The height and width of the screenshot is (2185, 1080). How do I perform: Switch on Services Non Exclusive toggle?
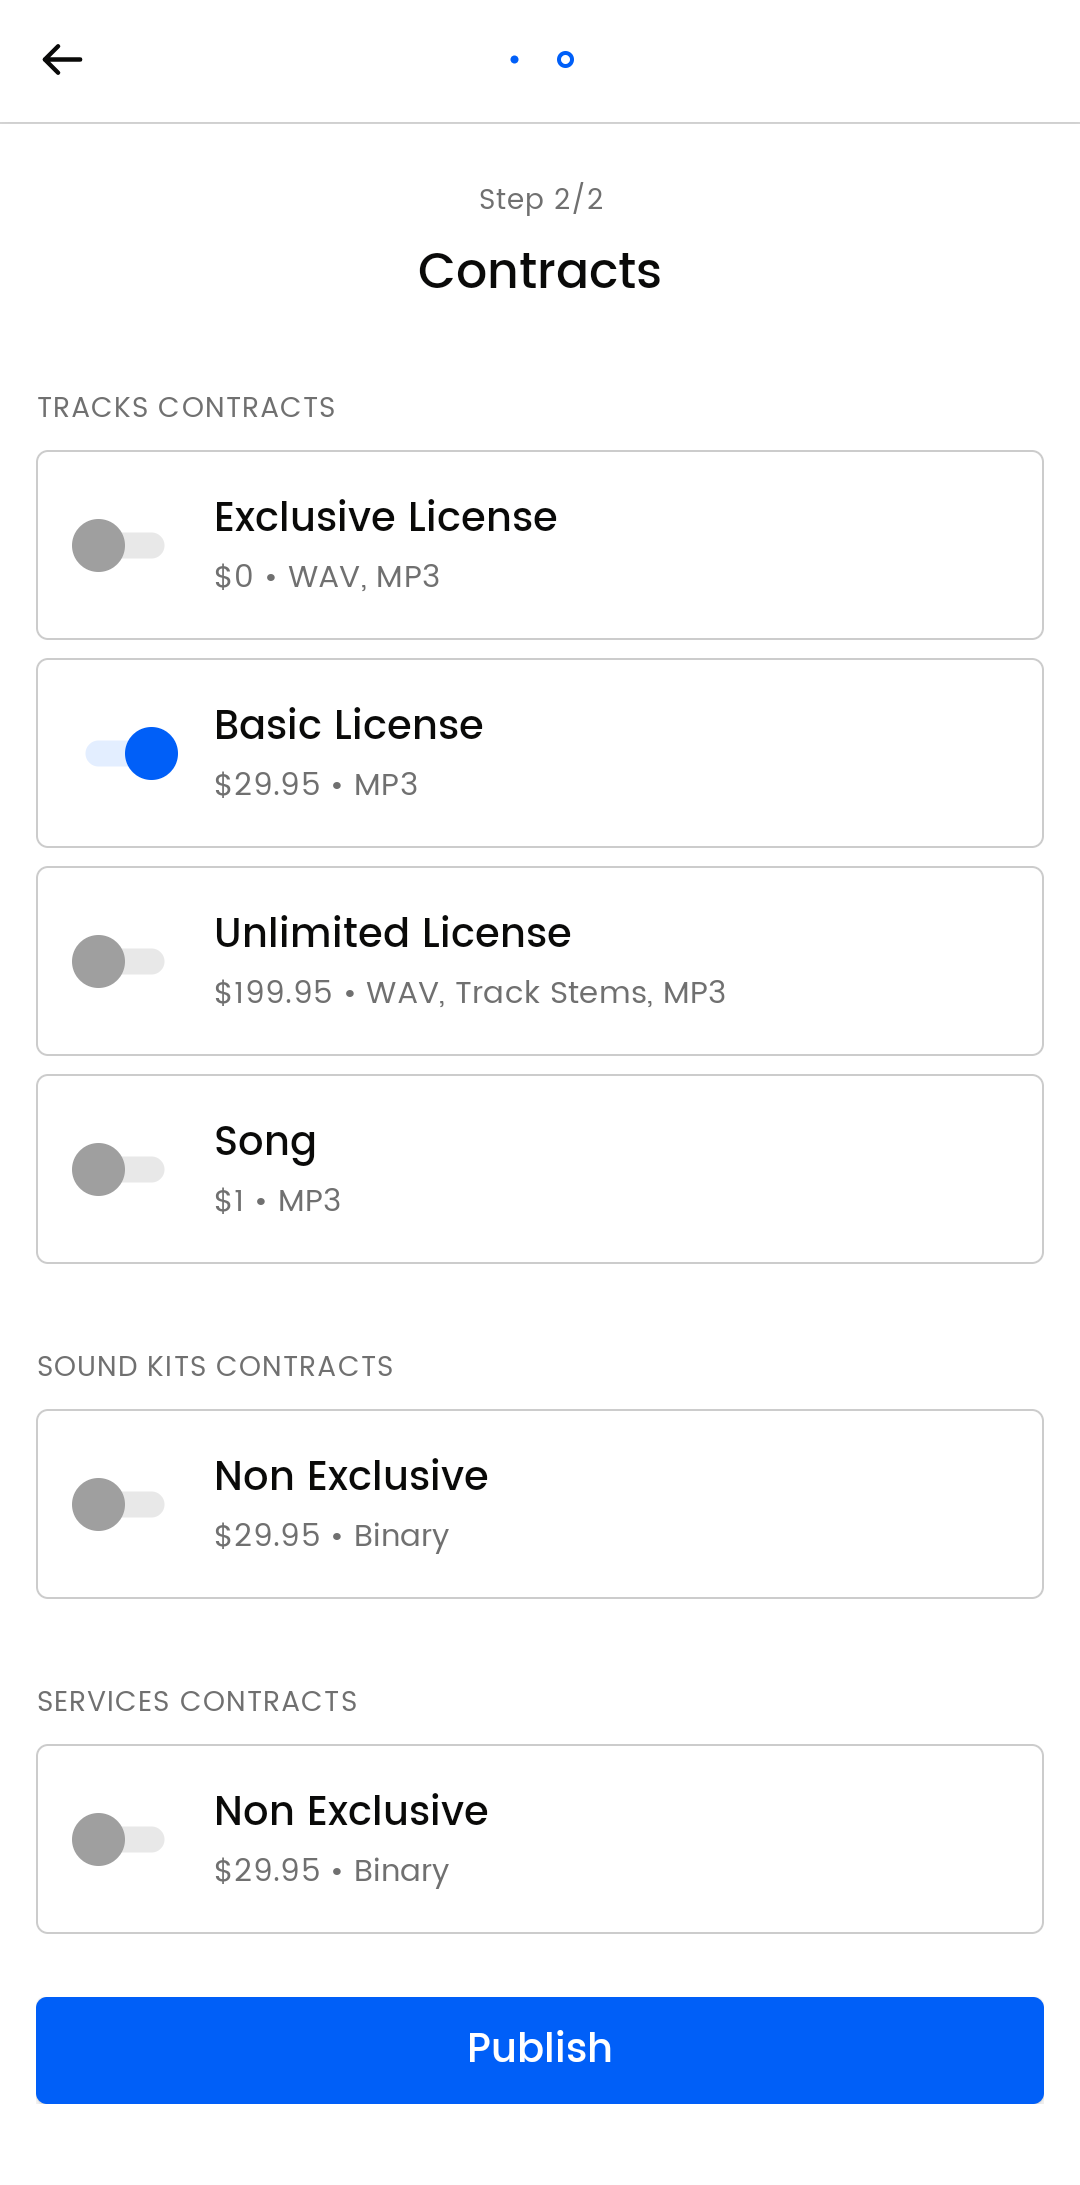(x=118, y=1839)
